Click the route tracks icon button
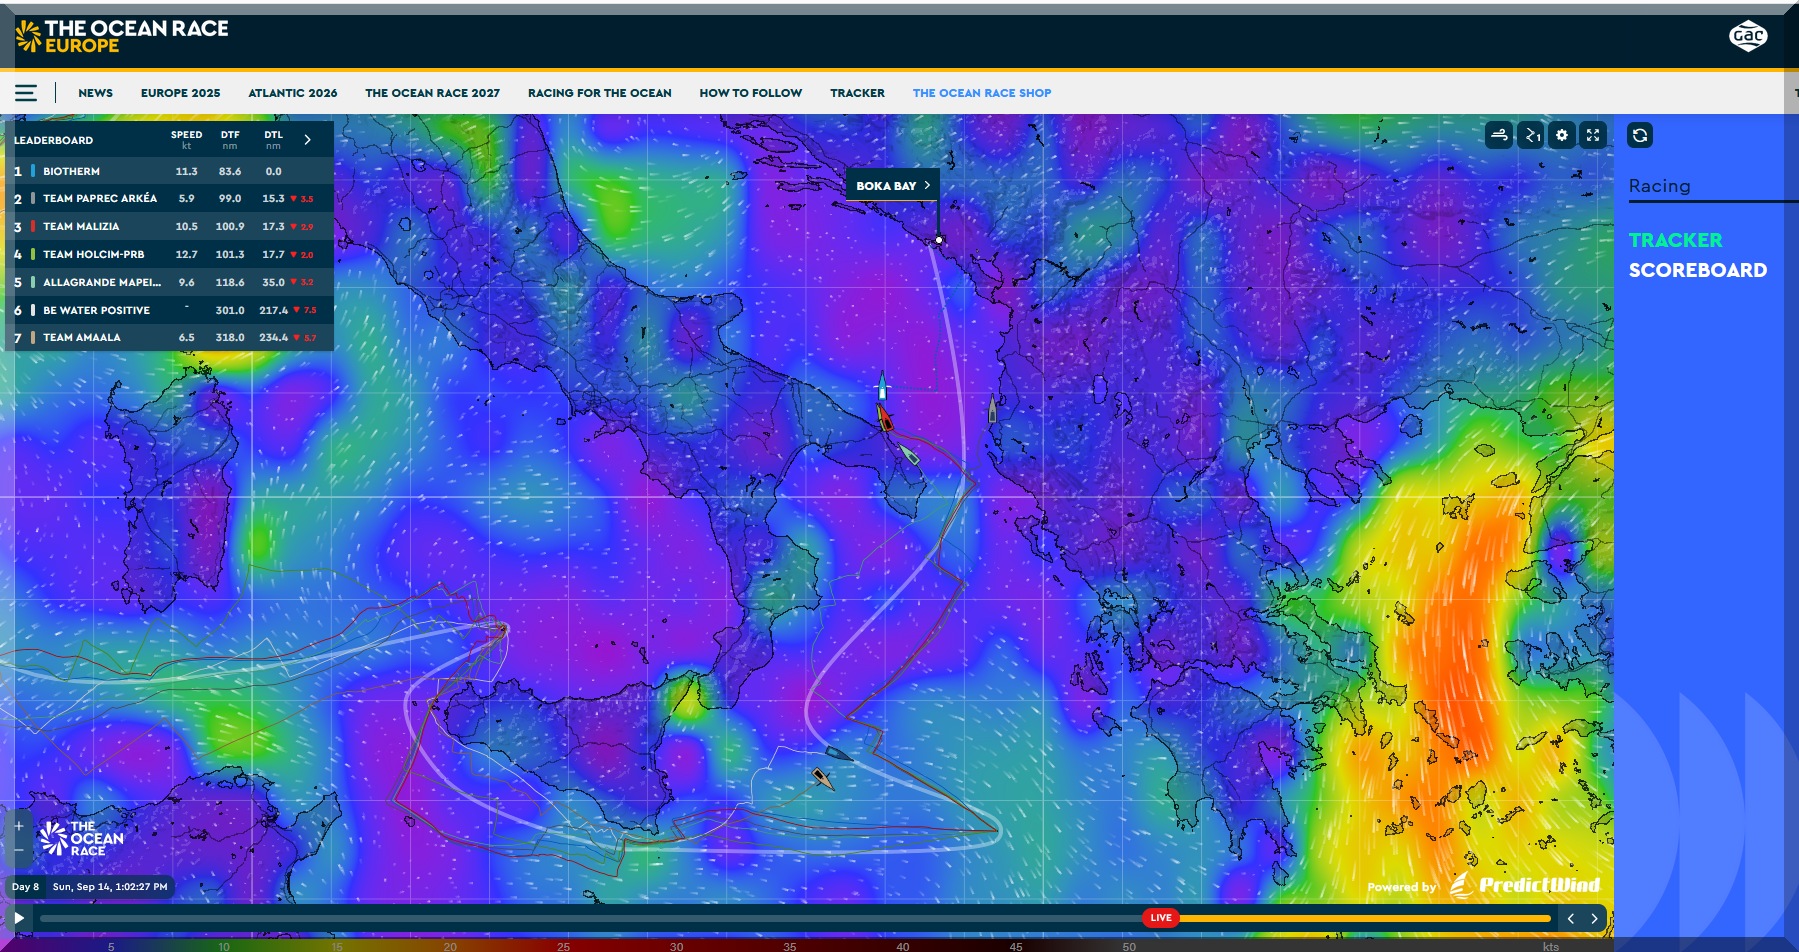1799x952 pixels. (1531, 135)
